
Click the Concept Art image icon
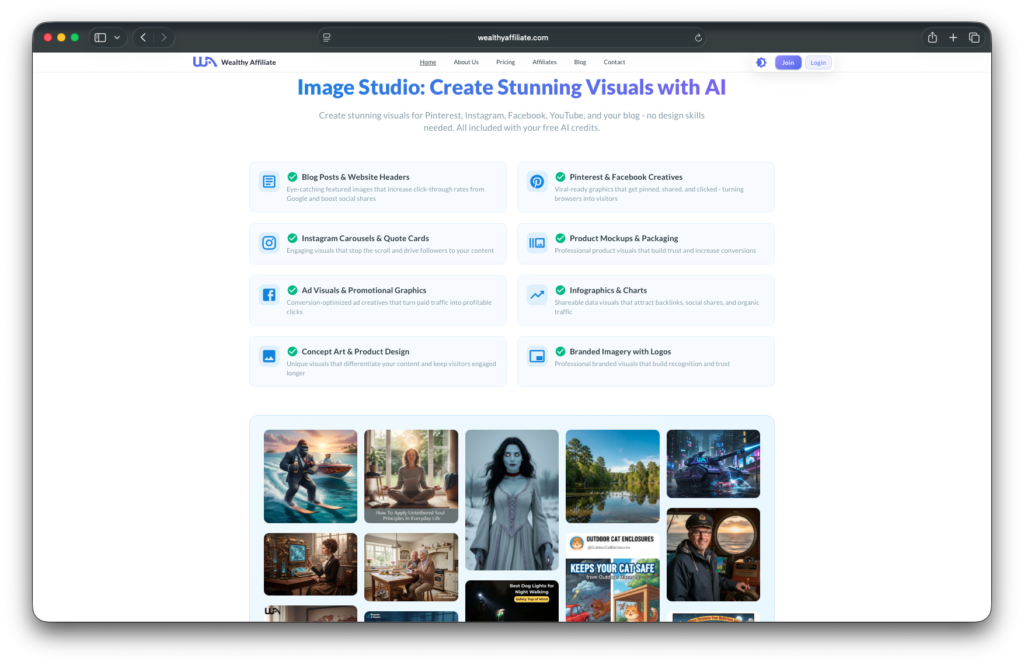[x=269, y=356]
